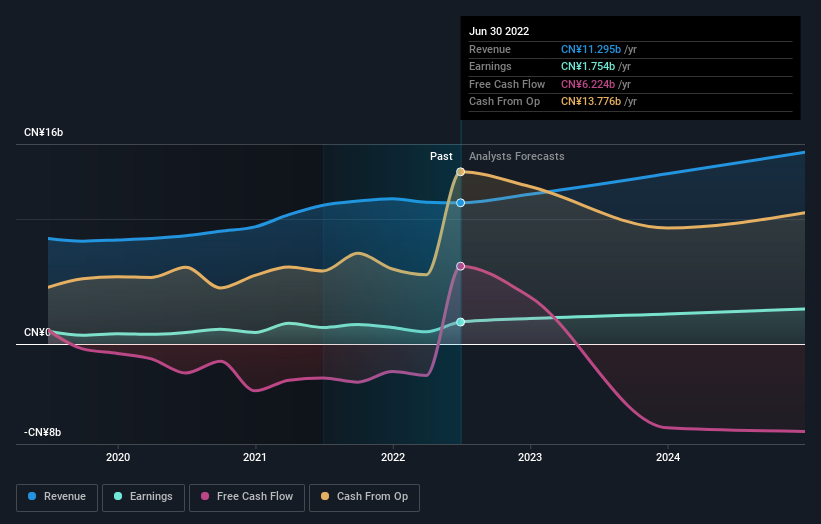The height and width of the screenshot is (524, 821).
Task: Click the Jun 30 2022 tooltip date
Action: tap(499, 31)
